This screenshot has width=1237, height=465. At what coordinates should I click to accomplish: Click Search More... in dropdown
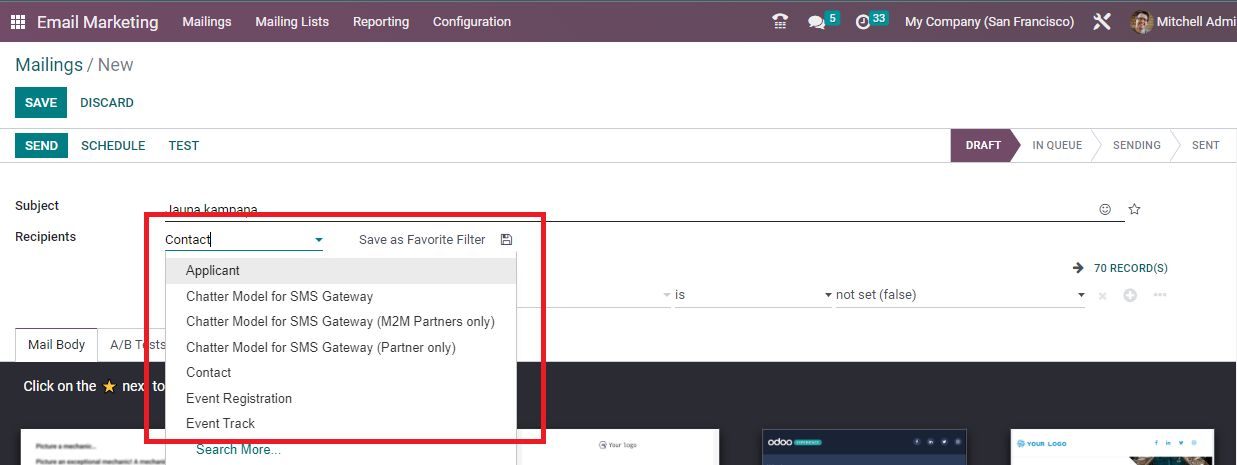point(238,450)
